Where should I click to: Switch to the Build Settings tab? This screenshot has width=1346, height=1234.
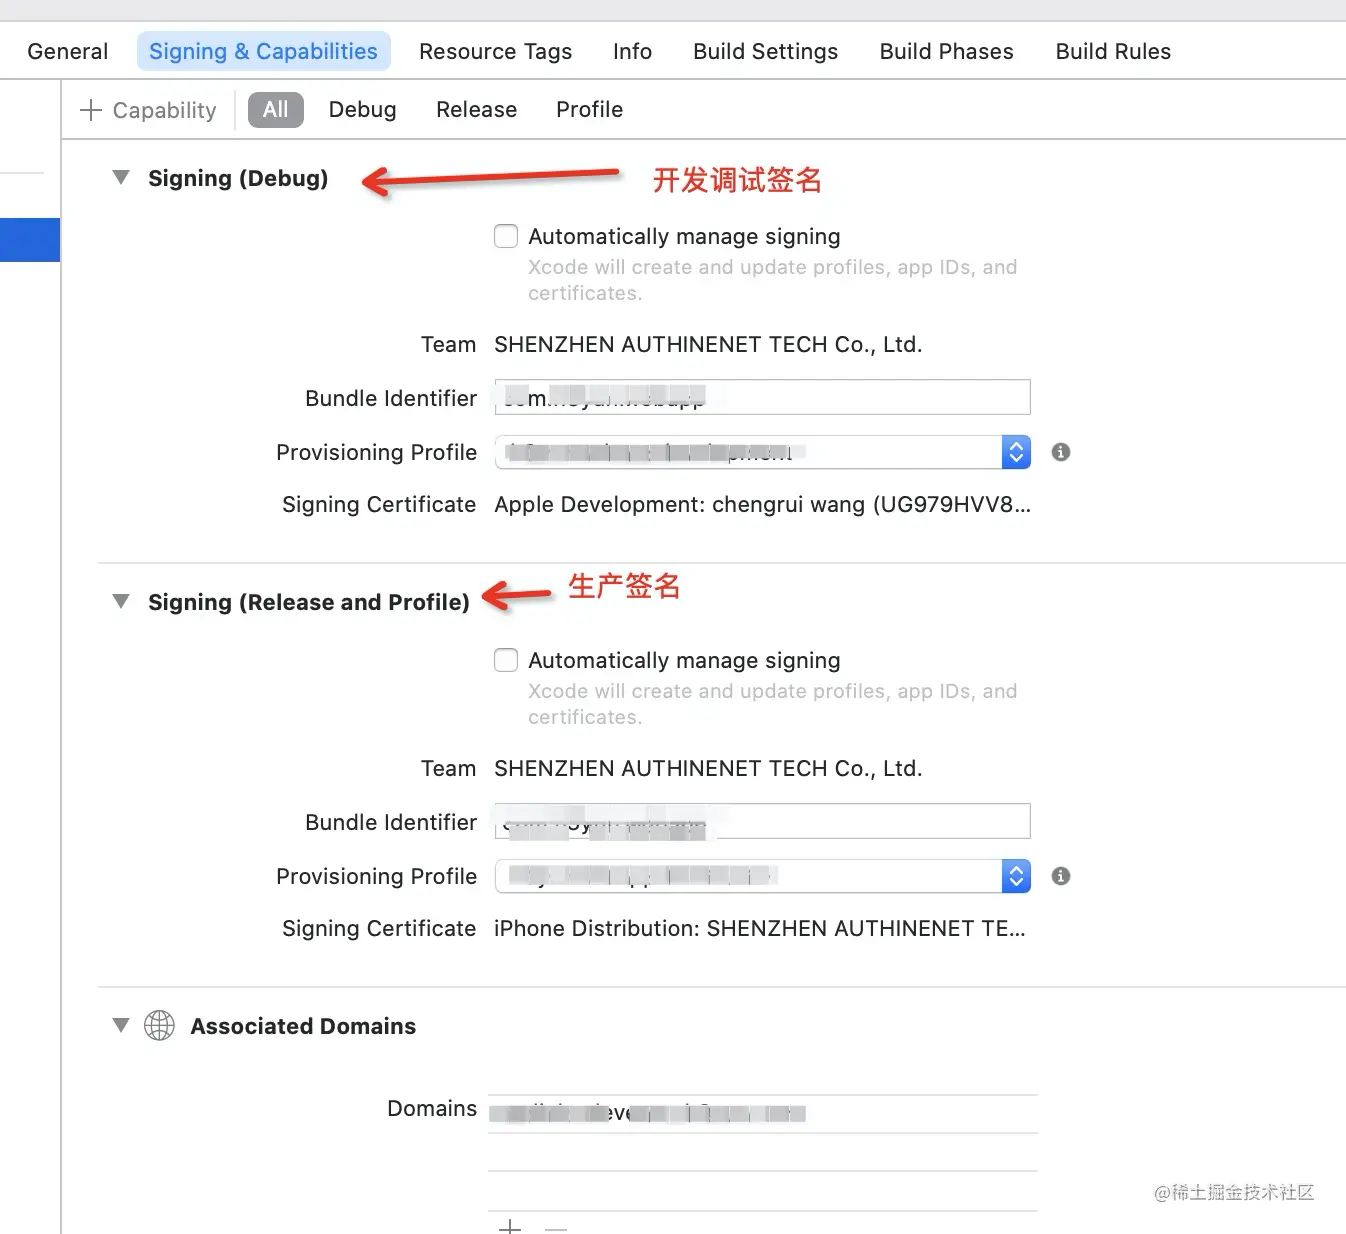(x=765, y=51)
